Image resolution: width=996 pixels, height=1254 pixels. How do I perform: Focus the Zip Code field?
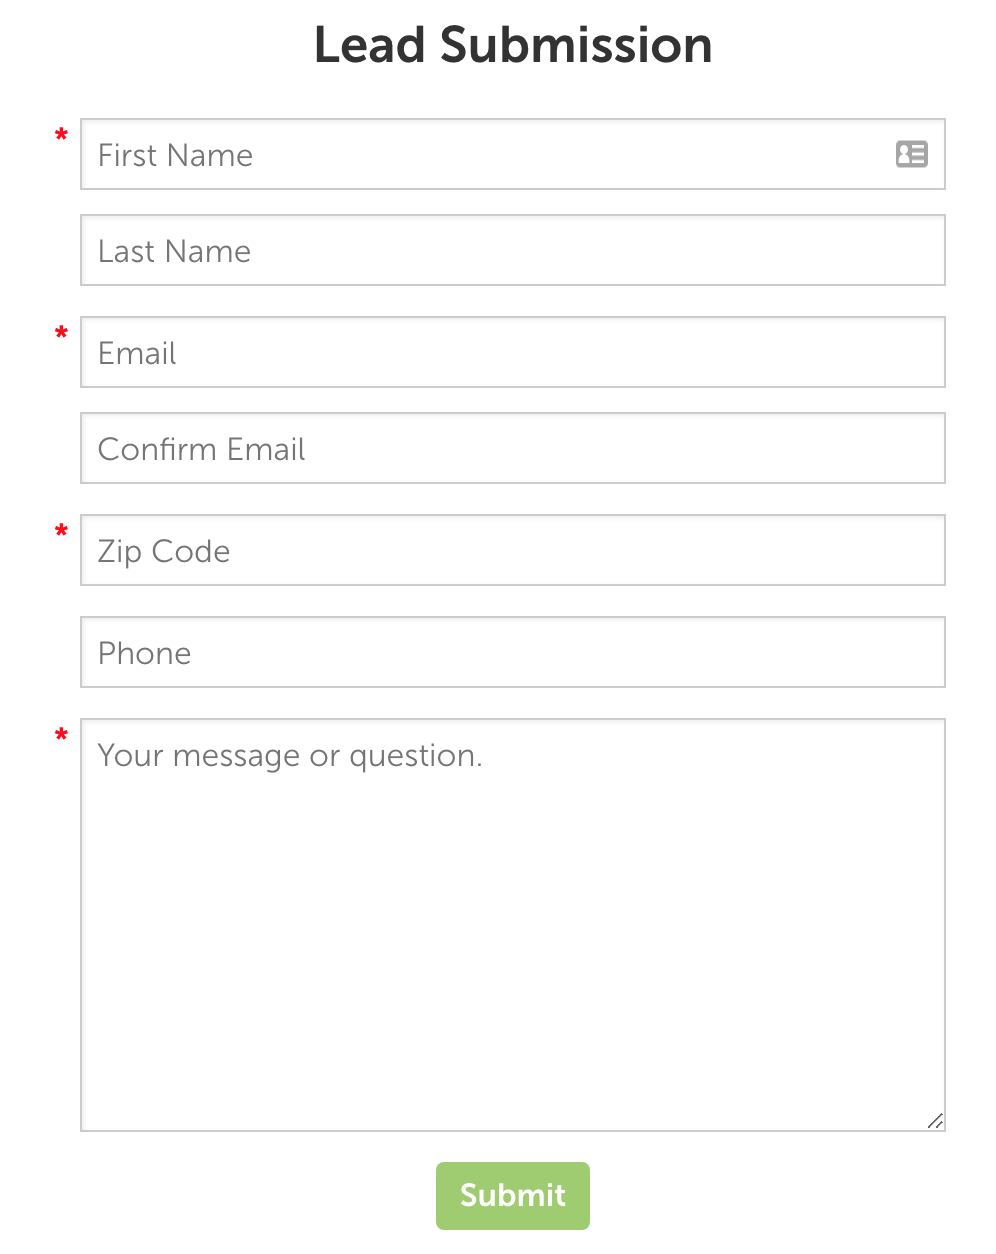pos(513,550)
